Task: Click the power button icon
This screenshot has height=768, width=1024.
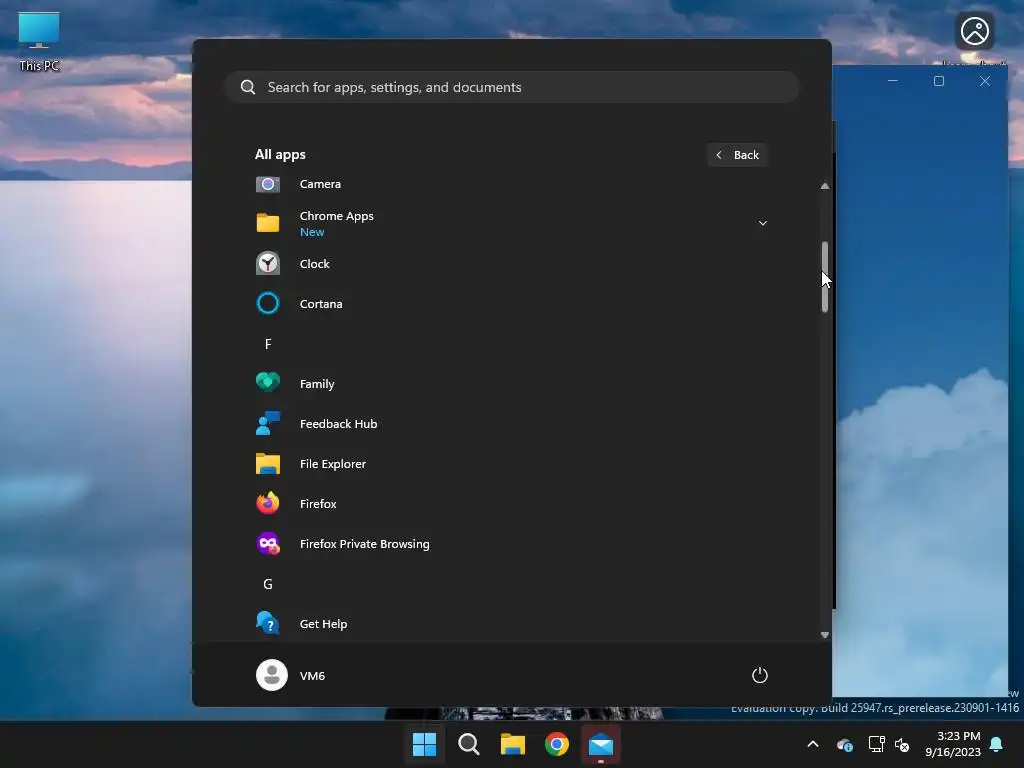Action: pos(760,675)
